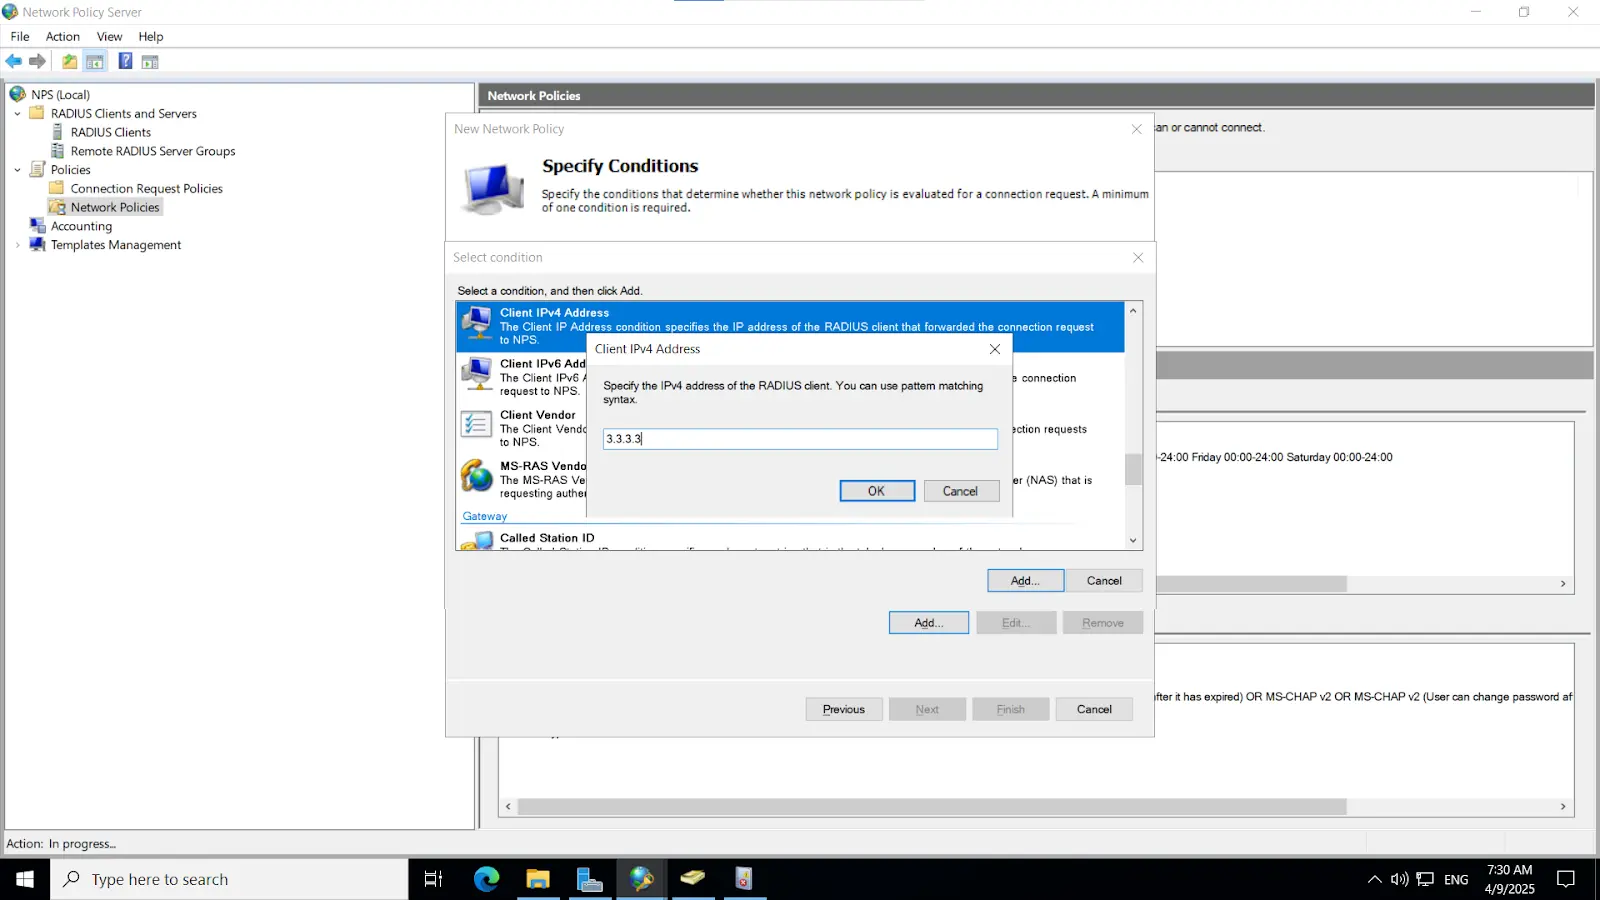Click the Task View icon on the taskbar
The width and height of the screenshot is (1600, 900).
click(x=432, y=879)
